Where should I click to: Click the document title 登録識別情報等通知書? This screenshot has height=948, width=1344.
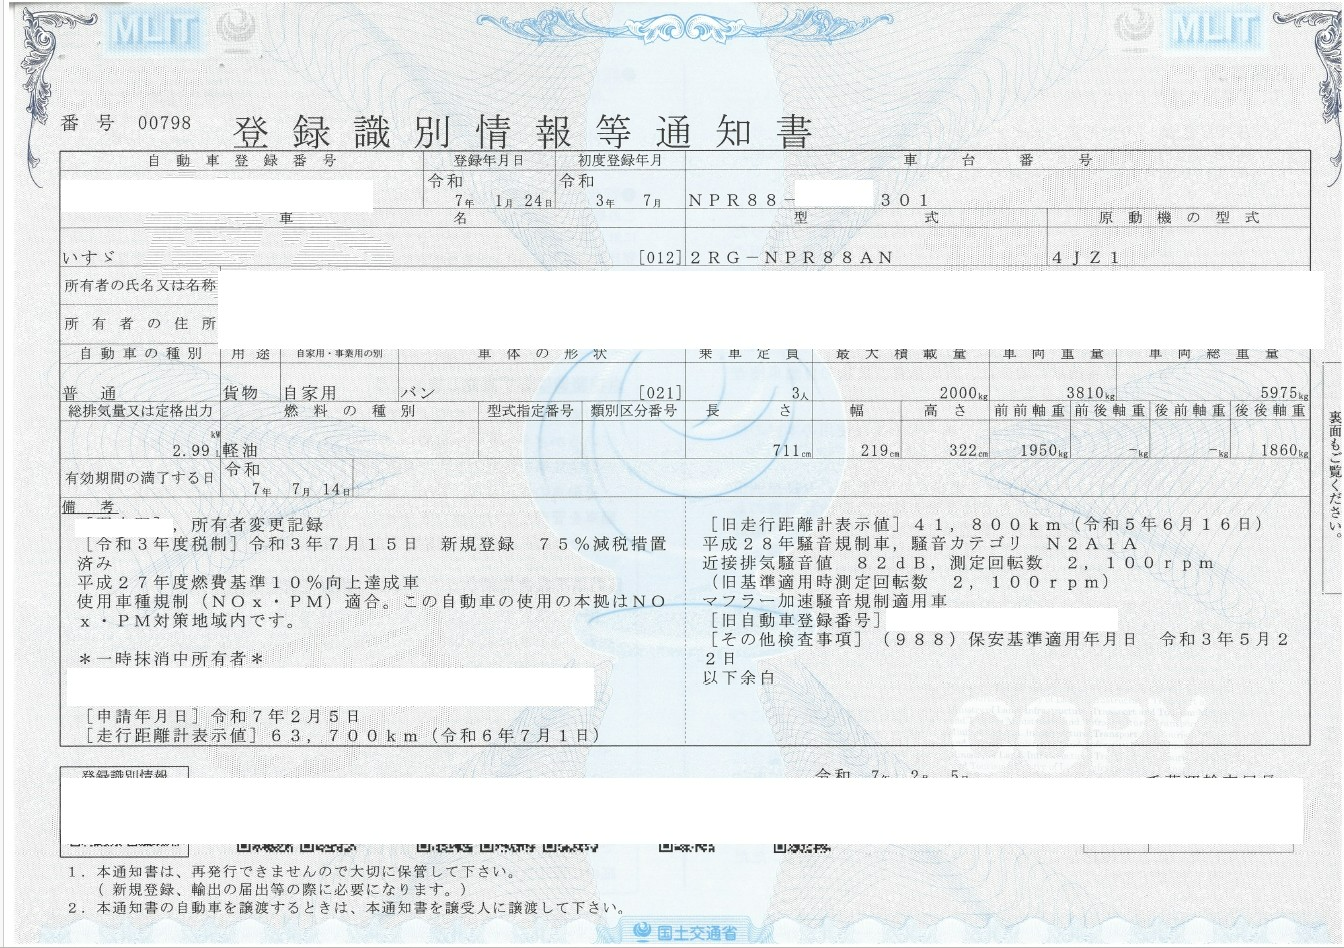[x=522, y=131]
